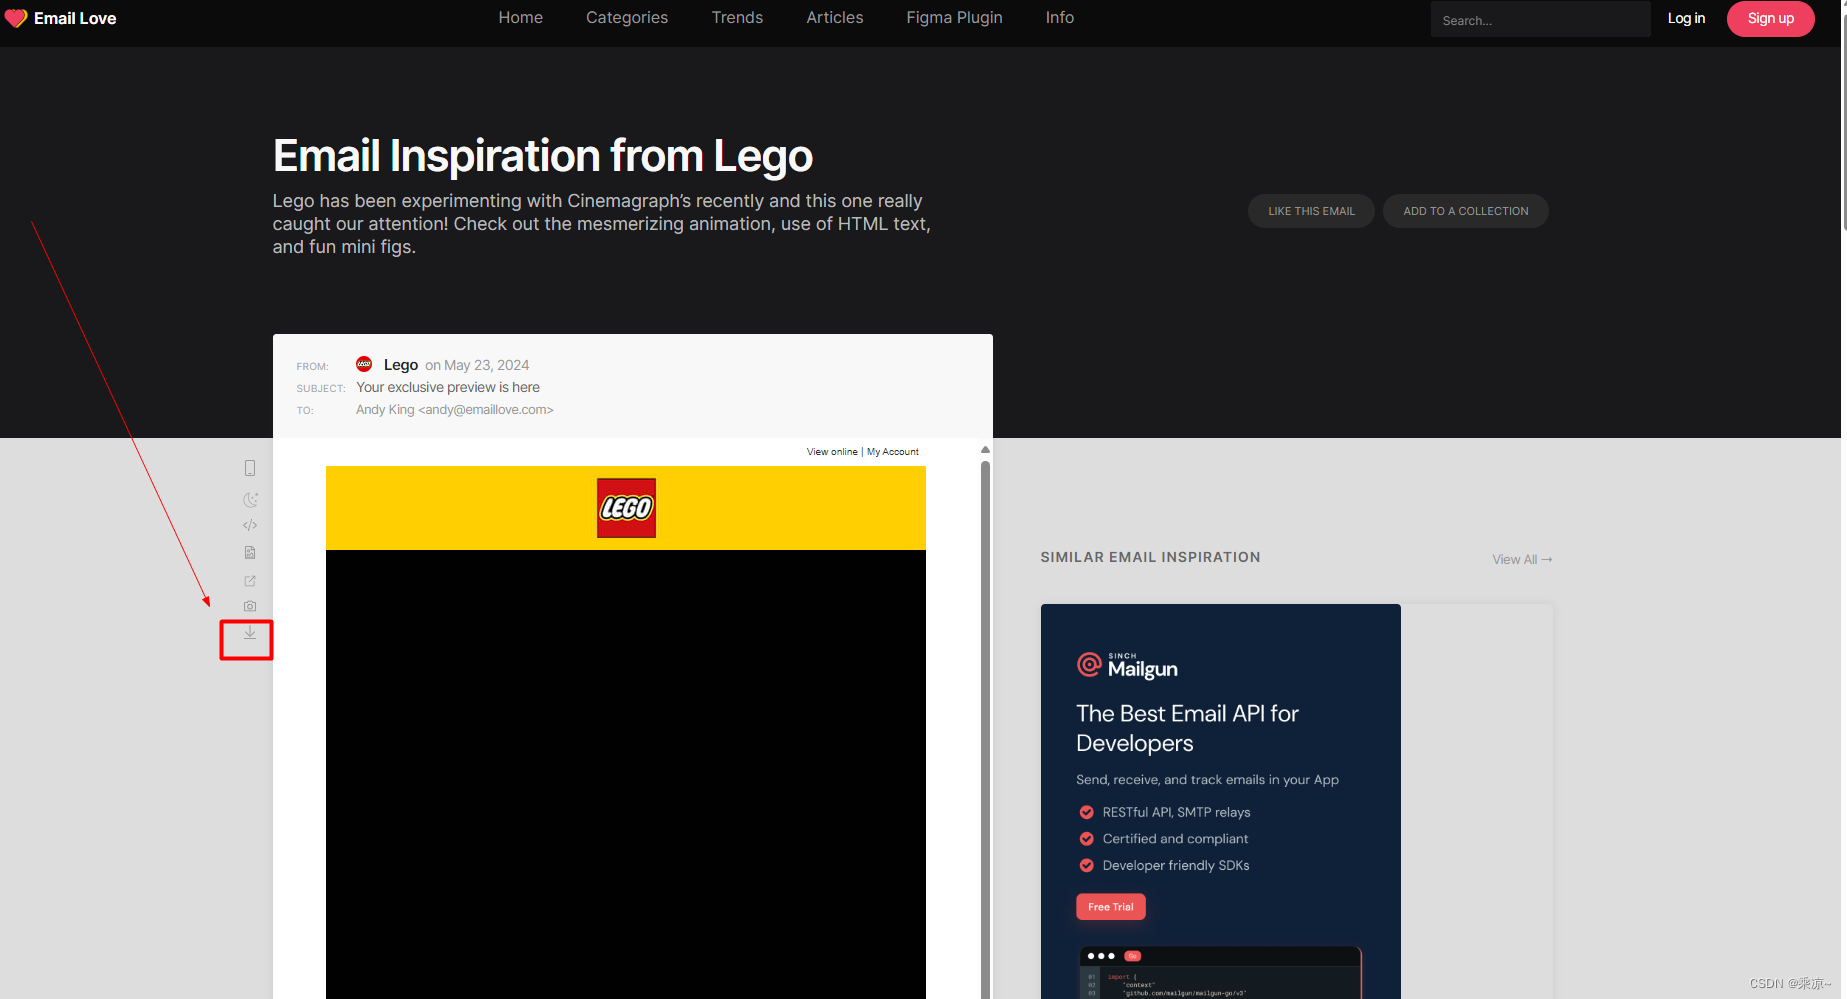The image size is (1847, 999).
Task: Focus the Search input field
Action: [1540, 19]
